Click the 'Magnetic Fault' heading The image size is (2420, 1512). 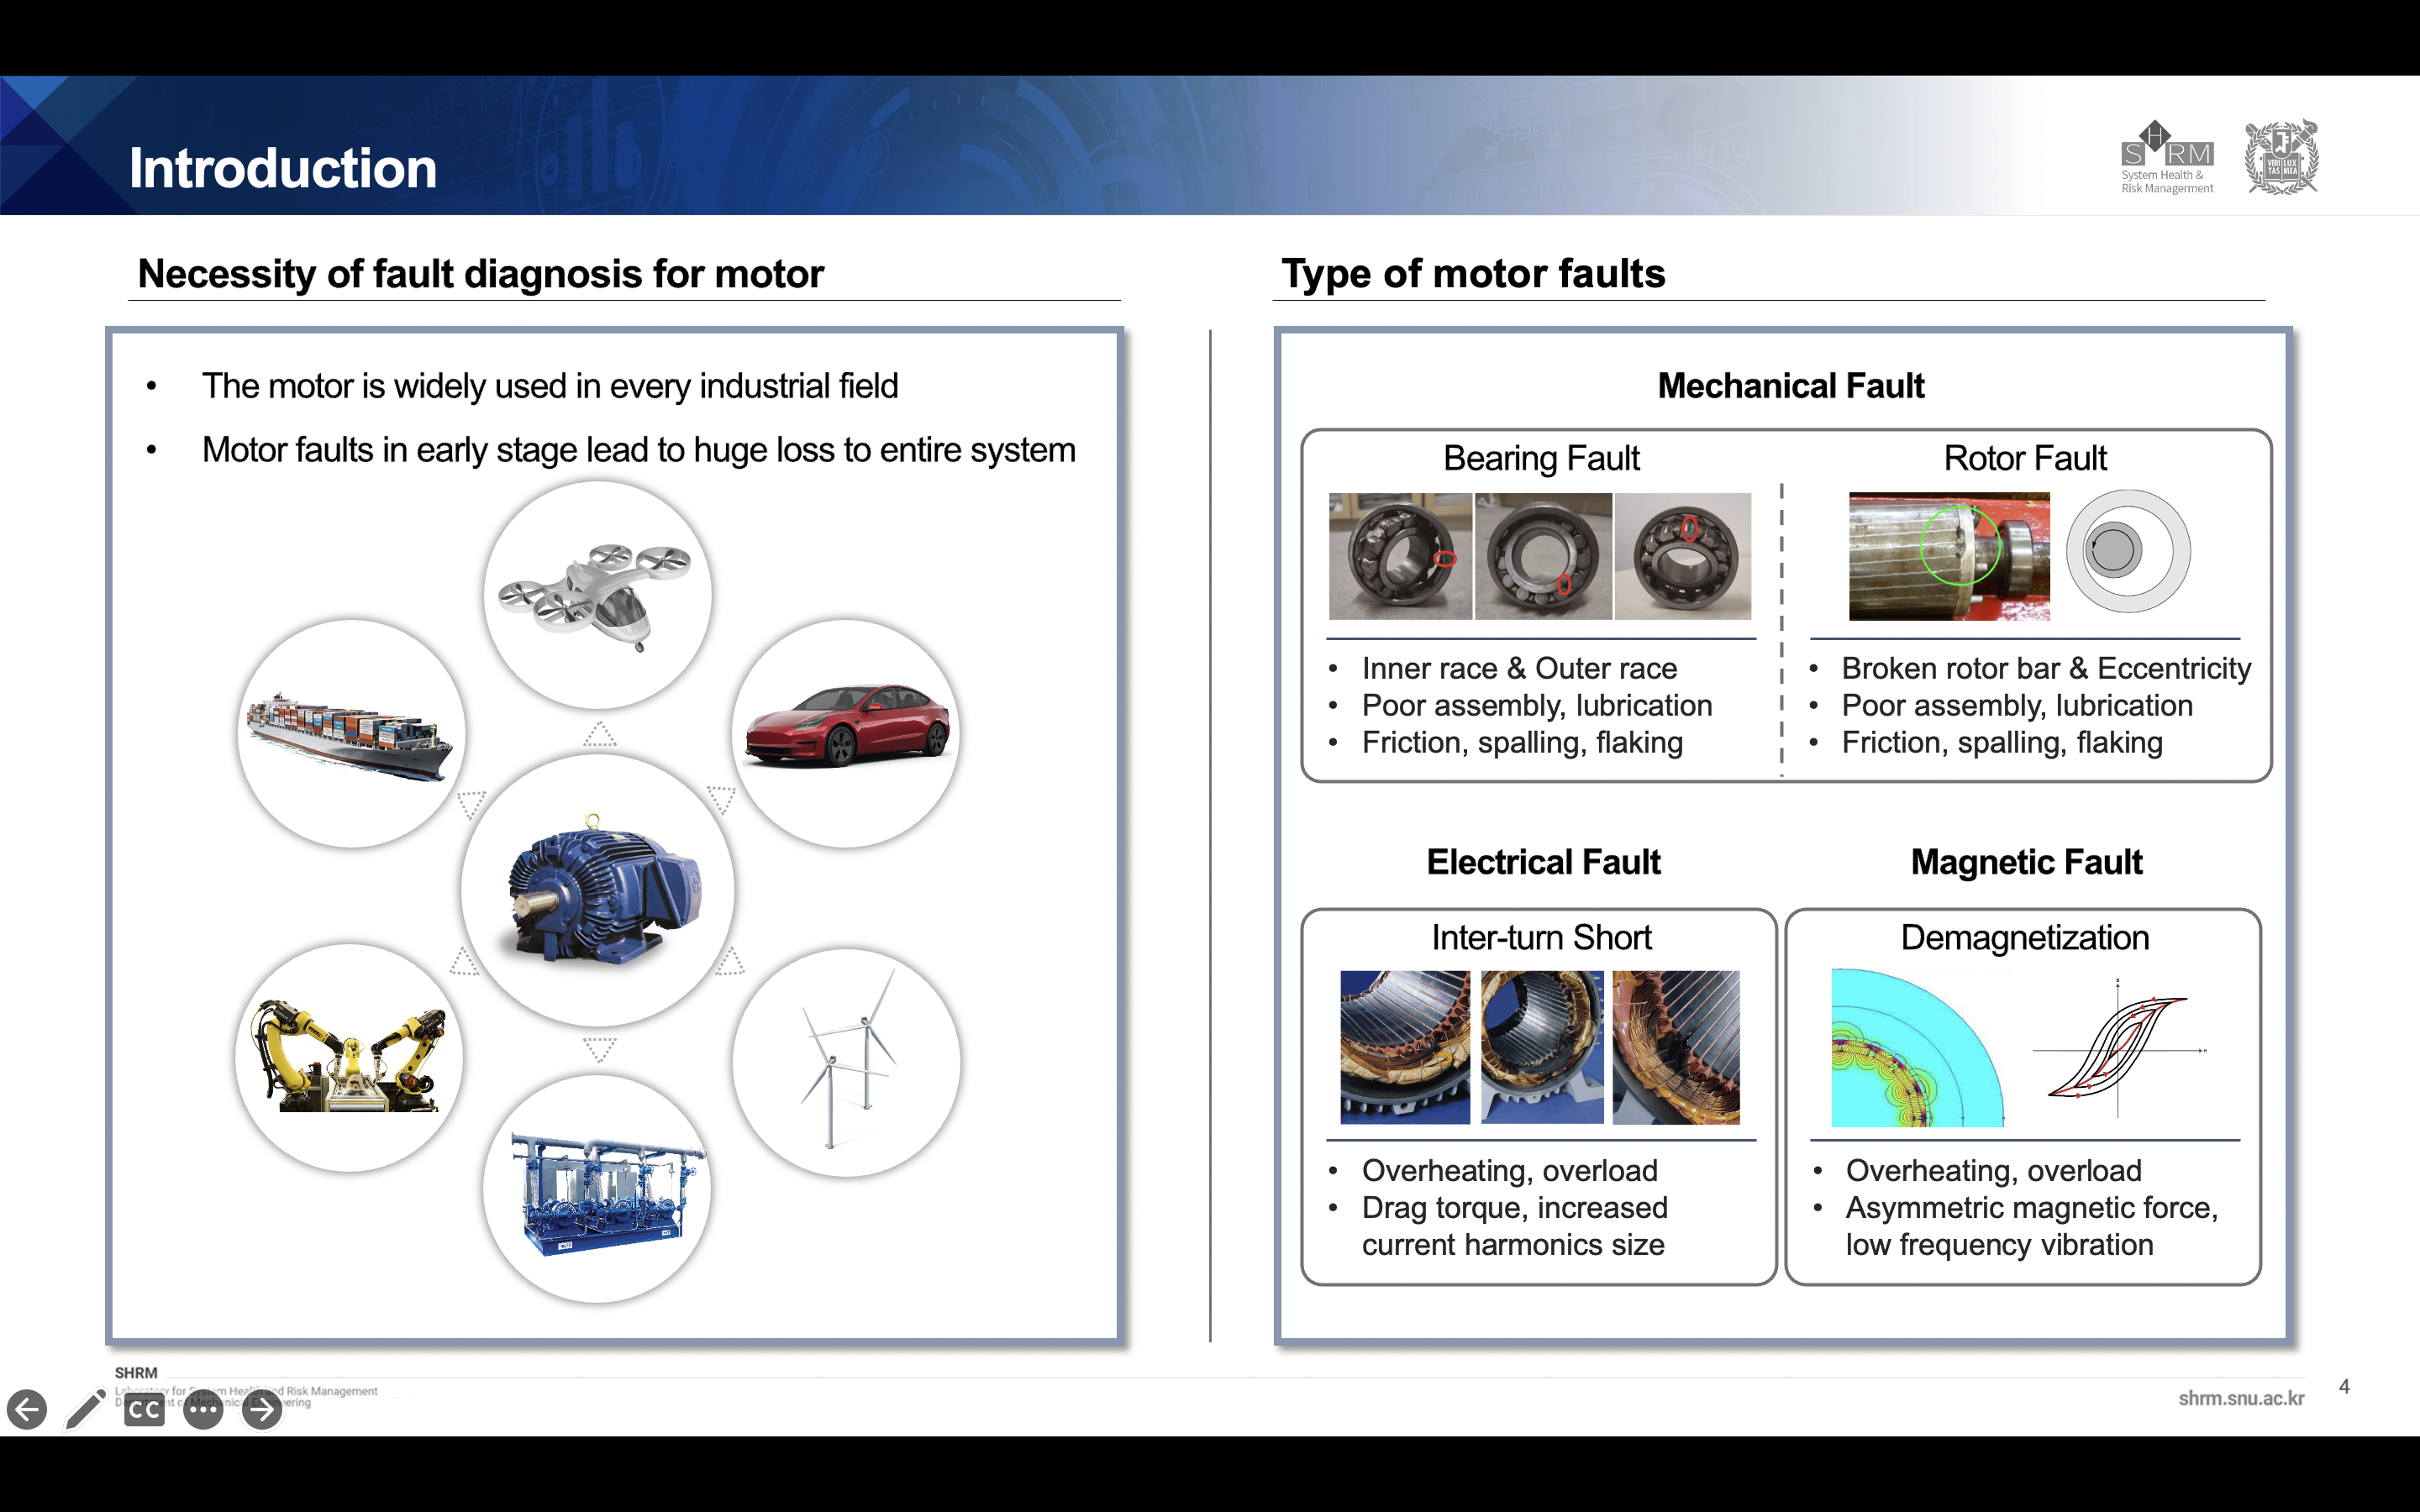(x=2026, y=862)
